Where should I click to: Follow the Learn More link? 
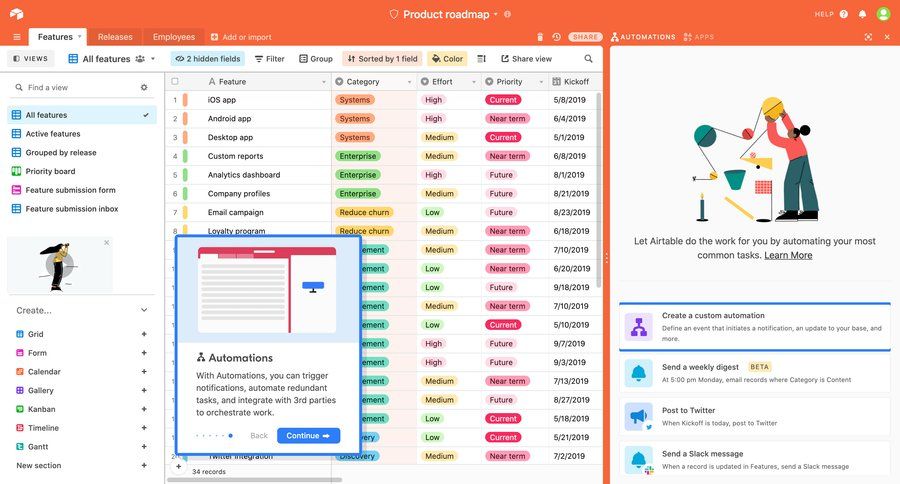788,255
